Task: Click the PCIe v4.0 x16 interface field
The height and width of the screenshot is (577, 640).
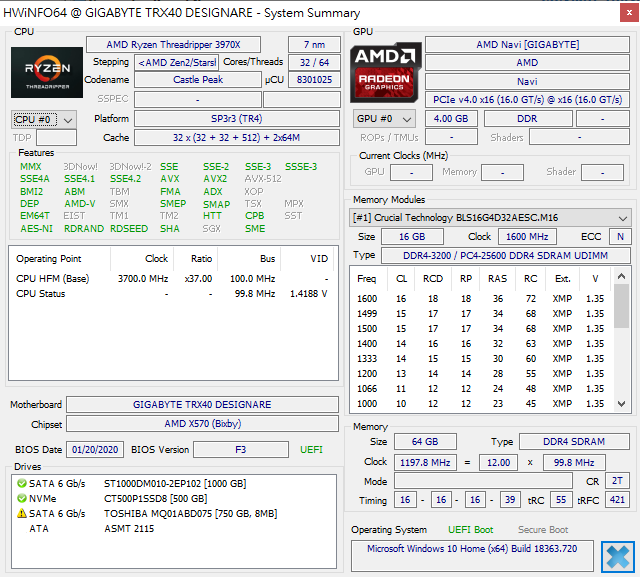Action: point(527,100)
